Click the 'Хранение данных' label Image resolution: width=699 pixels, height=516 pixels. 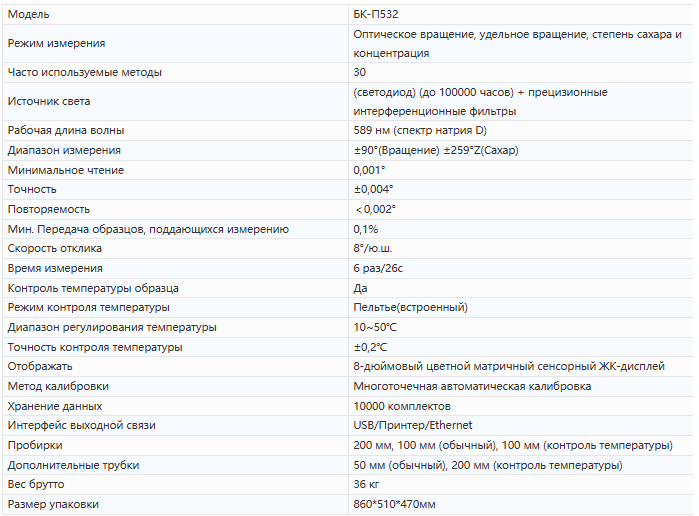click(x=55, y=406)
